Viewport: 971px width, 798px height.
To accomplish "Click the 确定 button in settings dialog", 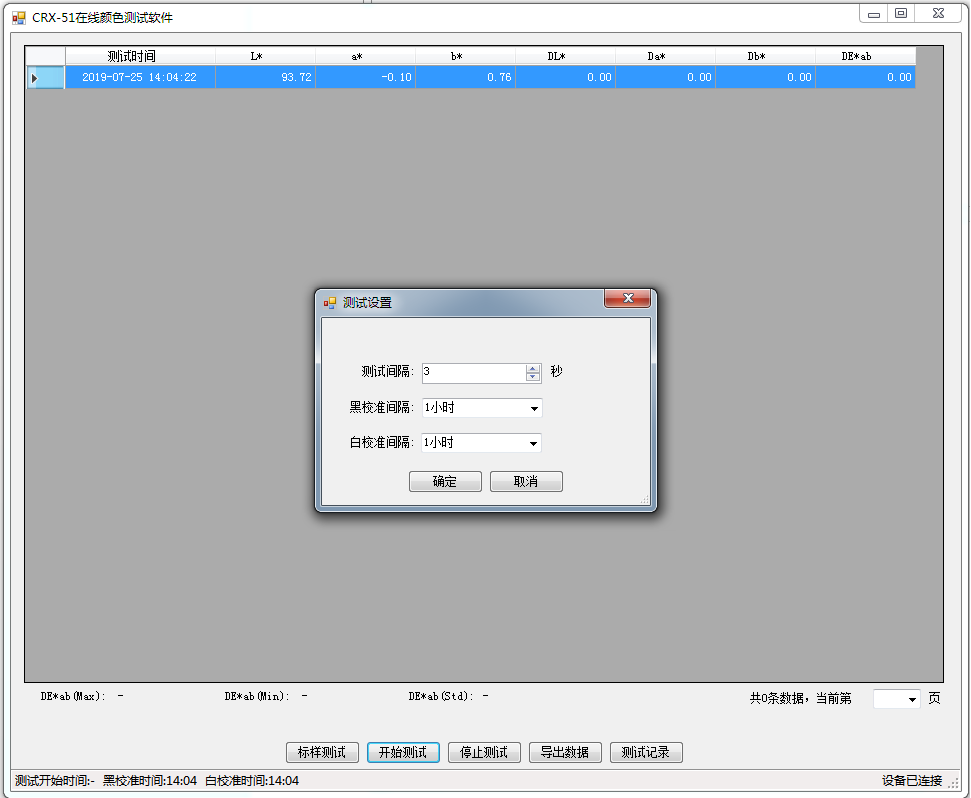I will pyautogui.click(x=445, y=482).
